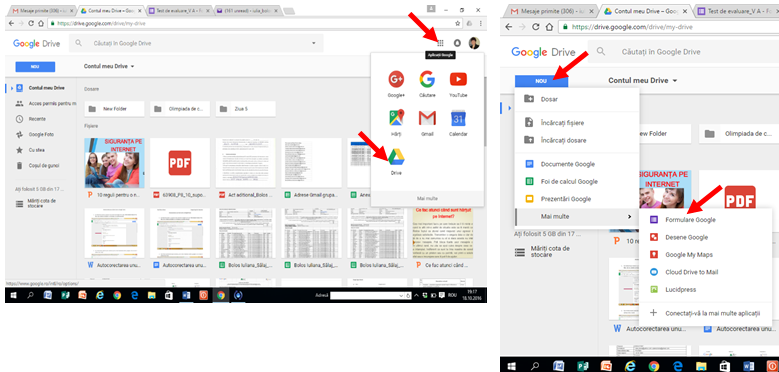Open Siguranța pe Internet thumbnail in left screenshot
The width and height of the screenshot is (779, 372).
click(x=114, y=163)
